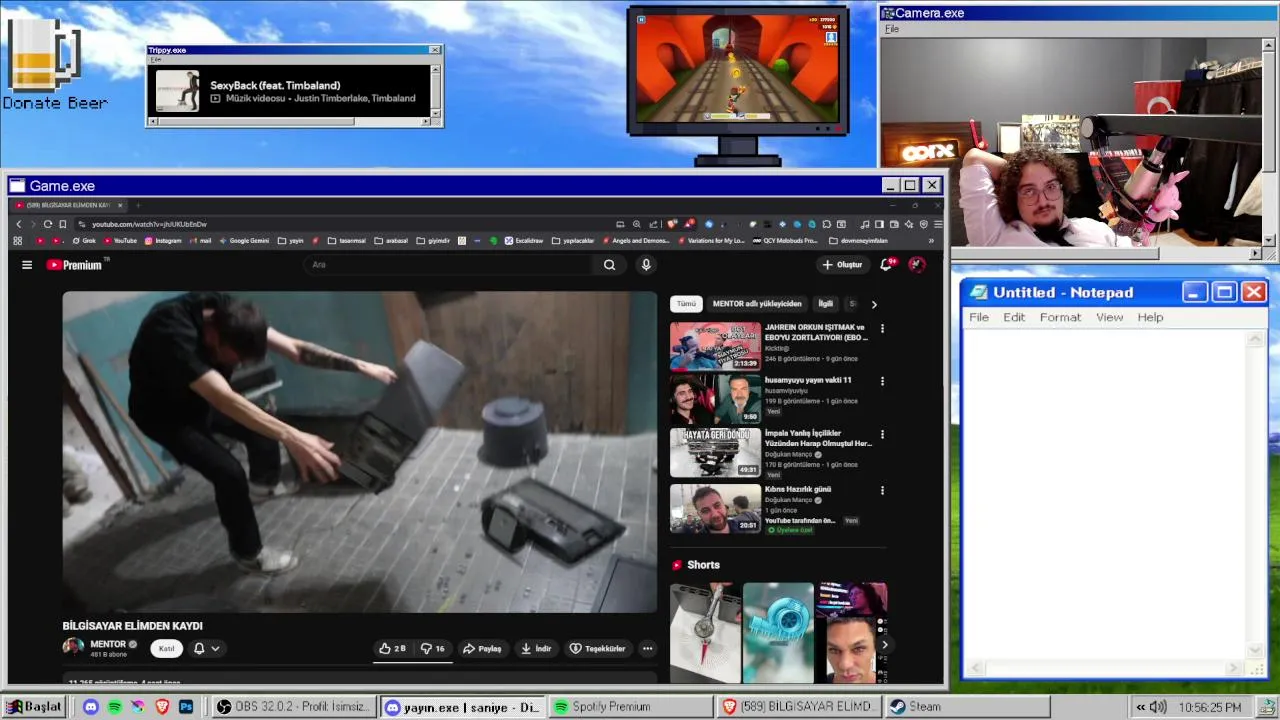The image size is (1280, 720).
Task: Switch to OBS 32.0.2 taskbar window
Action: pos(295,707)
